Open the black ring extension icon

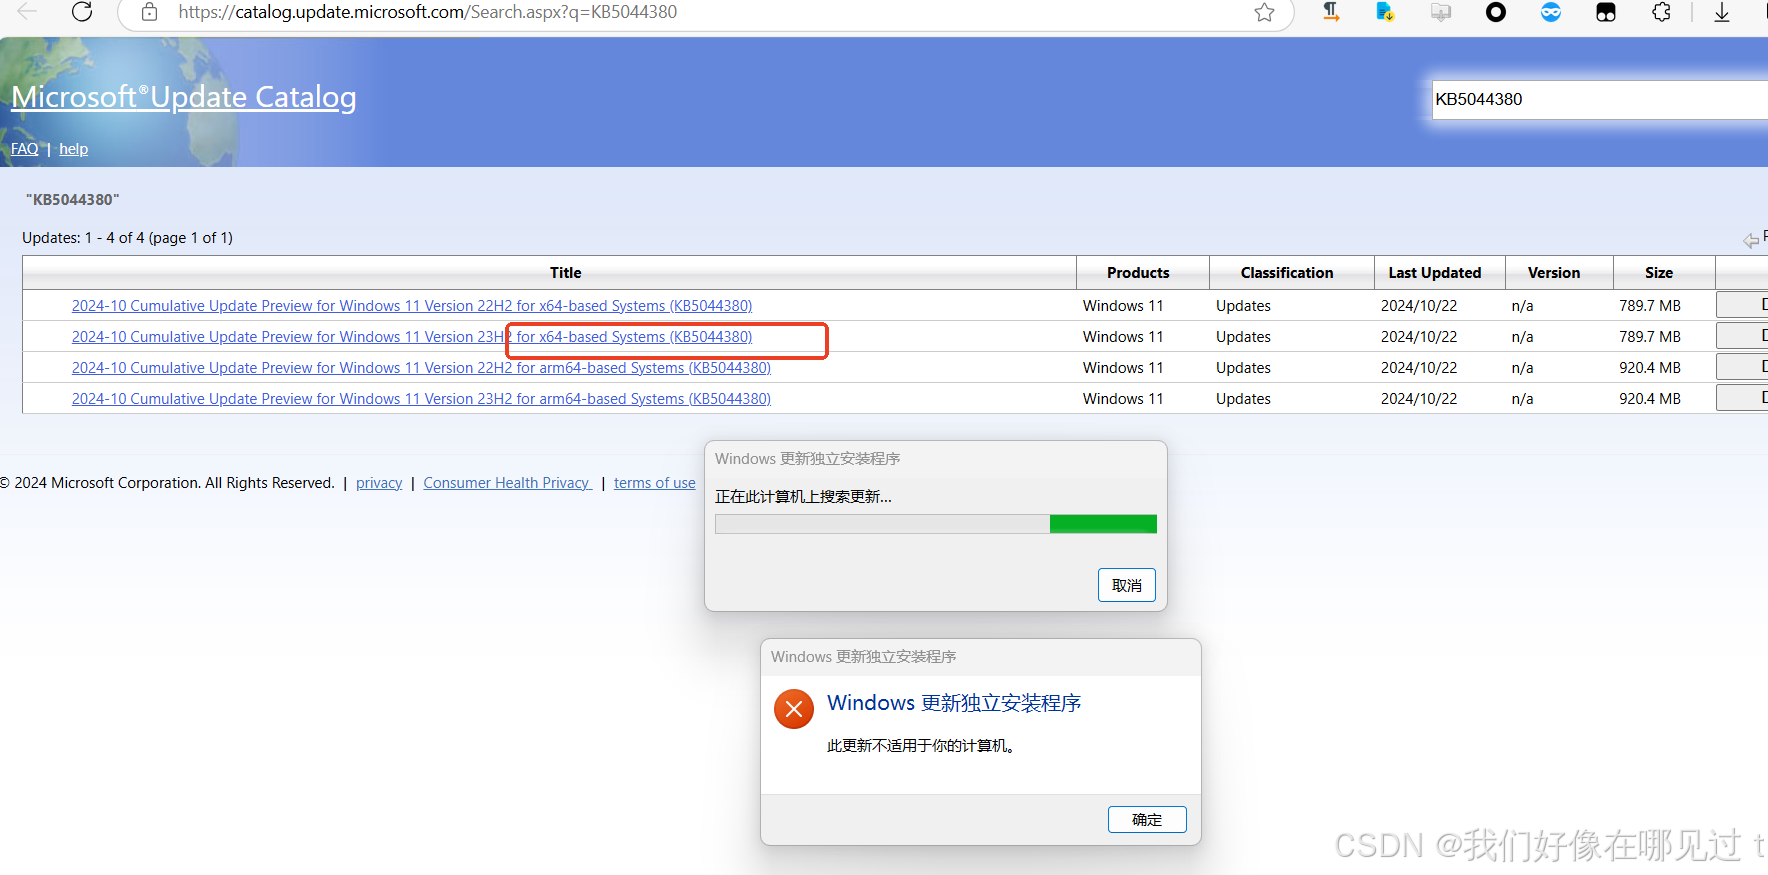(1496, 12)
